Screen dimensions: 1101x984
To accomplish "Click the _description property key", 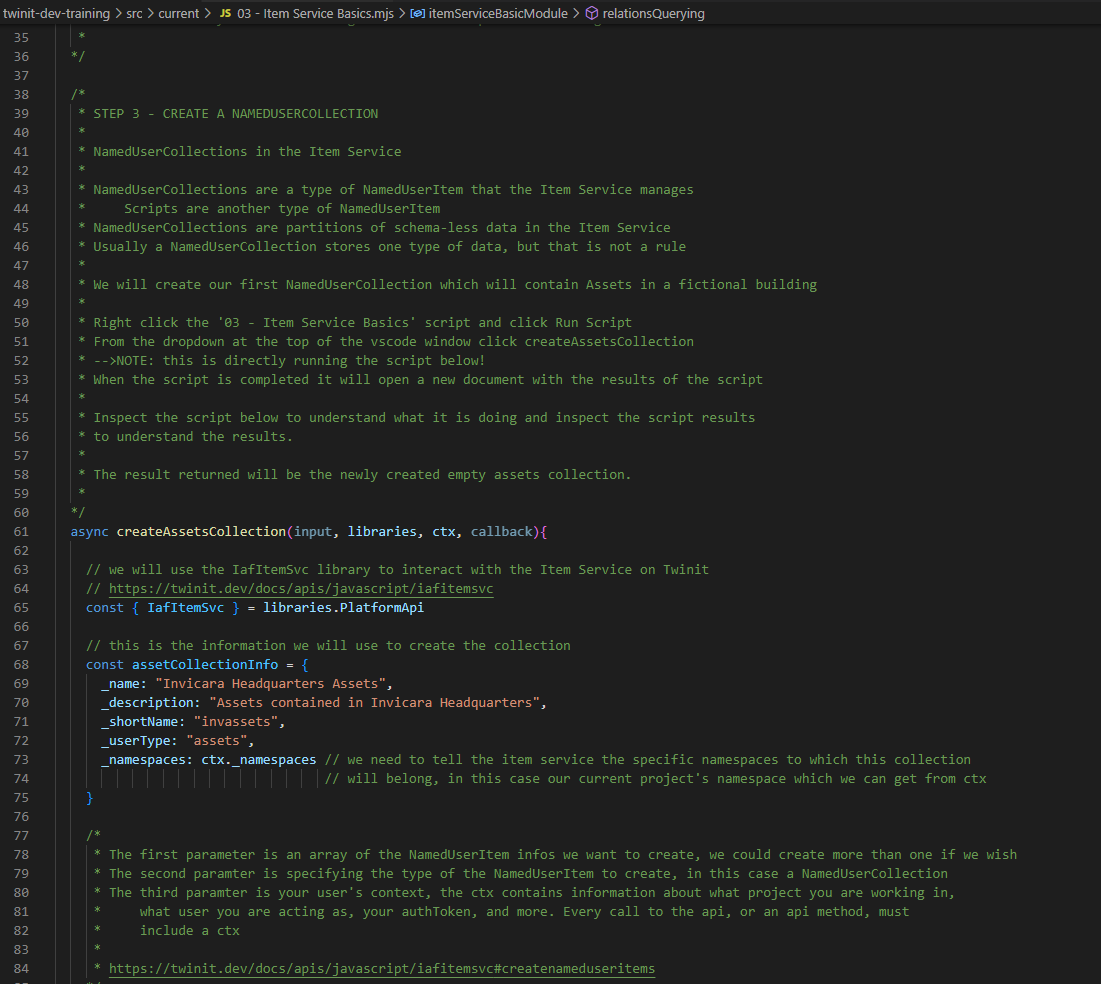I will 147,702.
